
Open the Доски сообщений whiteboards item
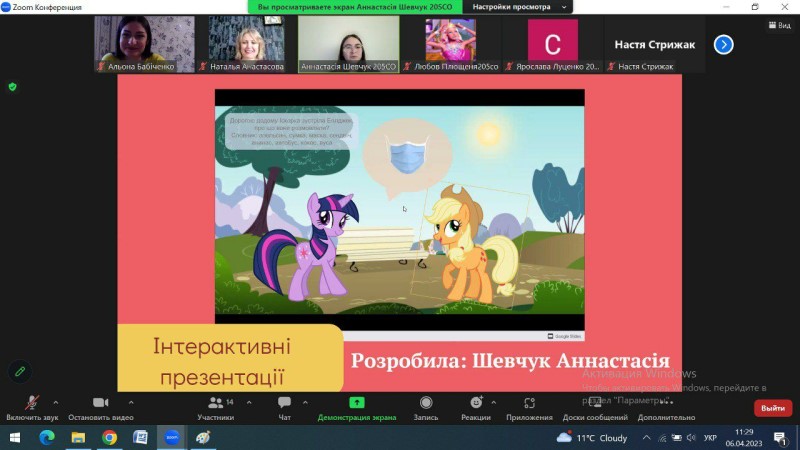coord(595,408)
